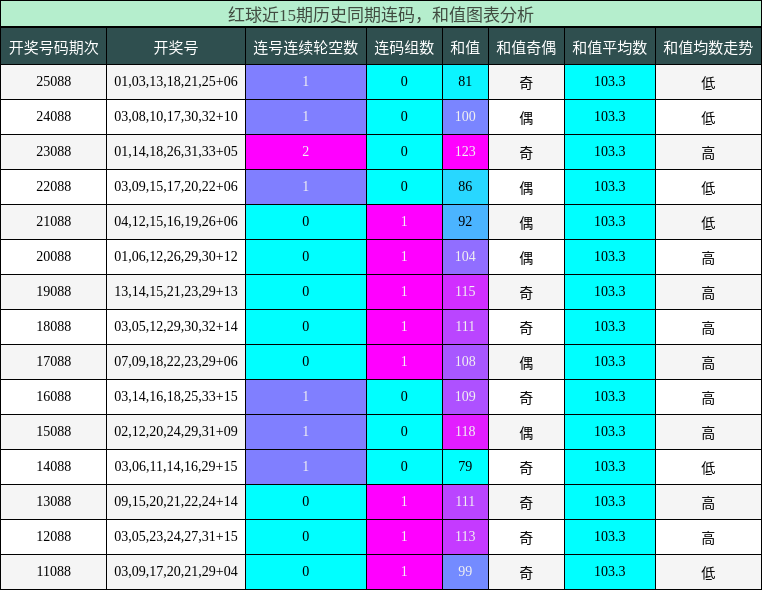Click period number 25088

click(x=53, y=82)
